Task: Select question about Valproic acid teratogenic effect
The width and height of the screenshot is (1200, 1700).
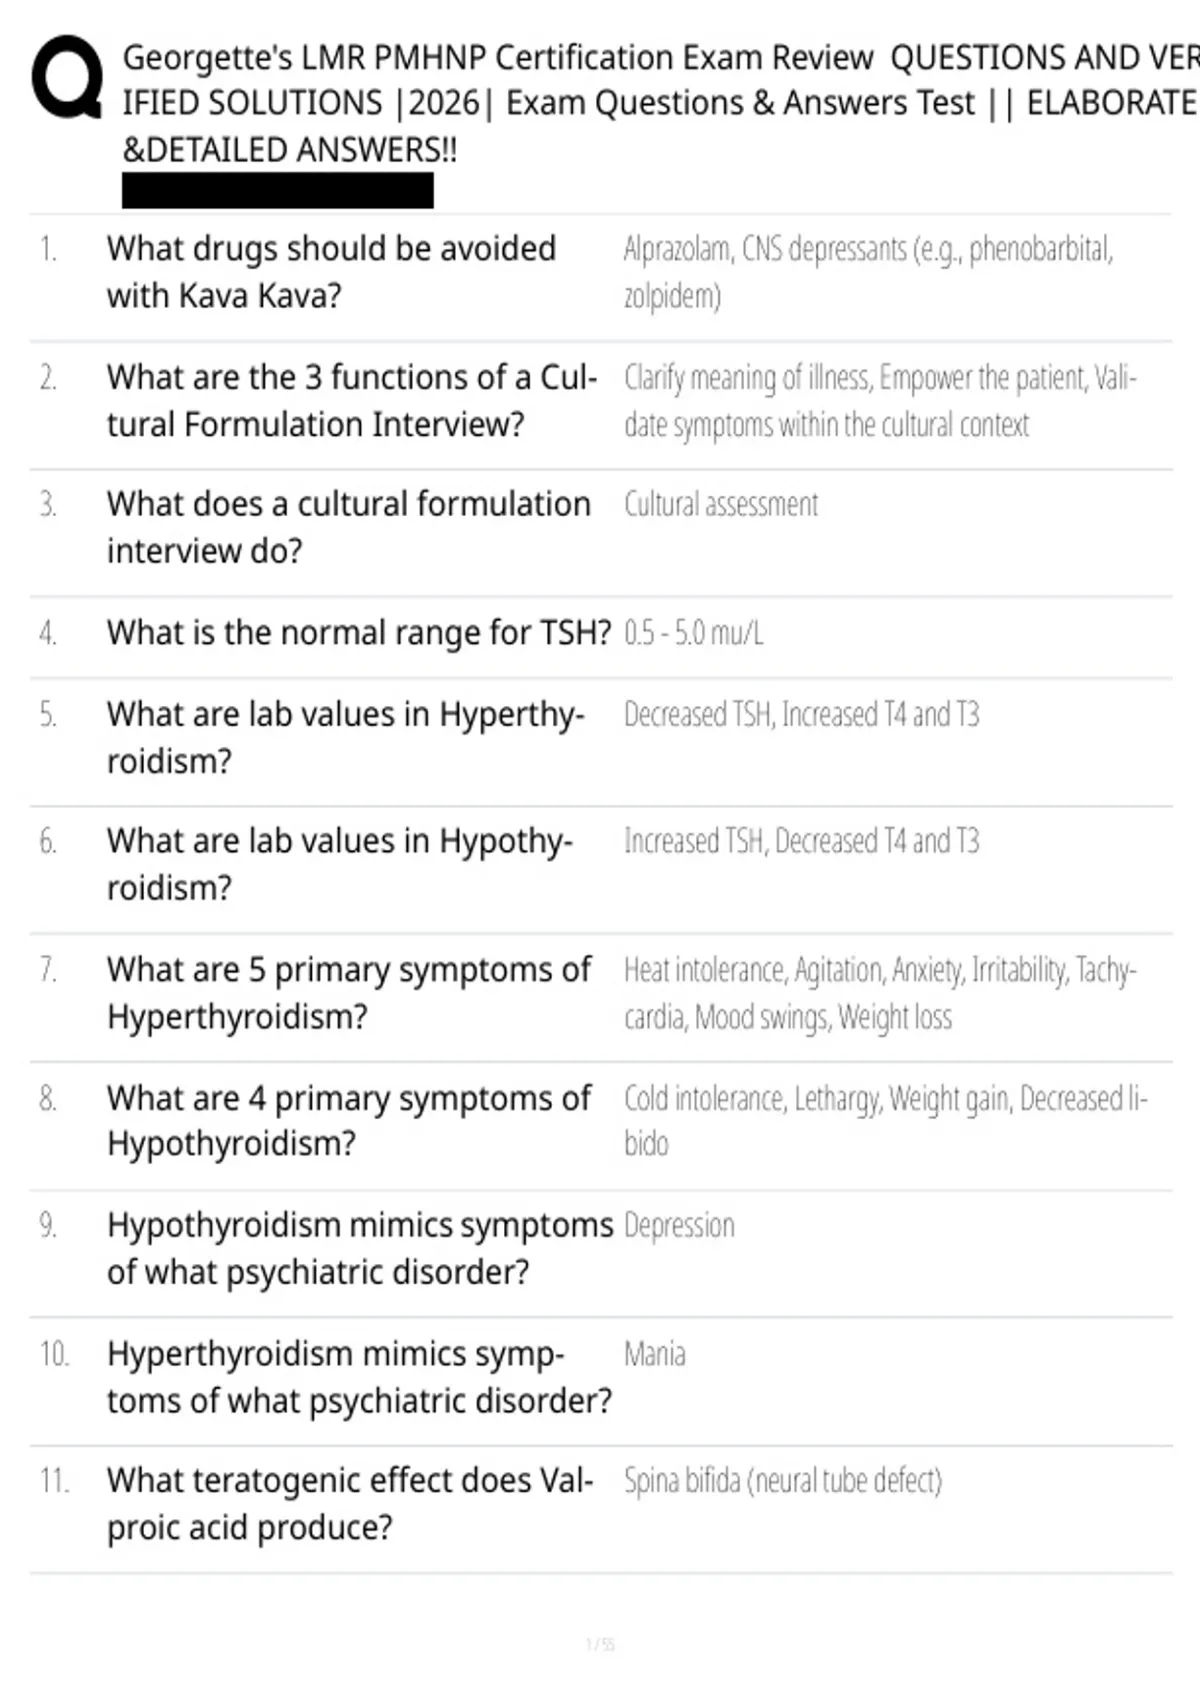Action: point(350,1503)
